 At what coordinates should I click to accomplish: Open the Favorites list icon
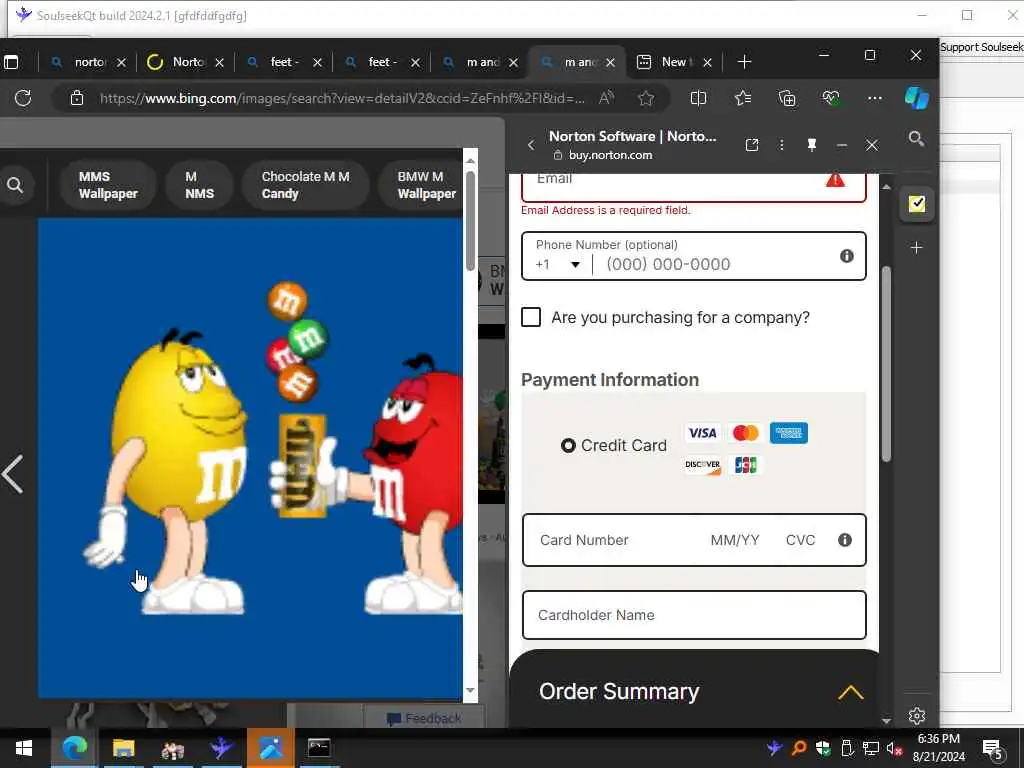click(743, 98)
